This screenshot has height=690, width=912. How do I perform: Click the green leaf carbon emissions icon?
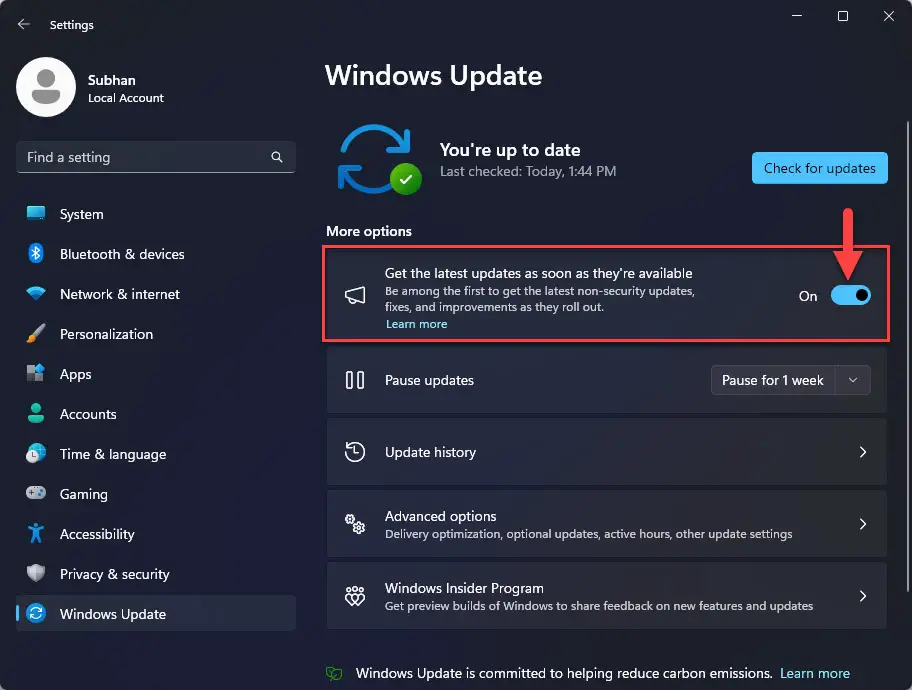tap(334, 674)
